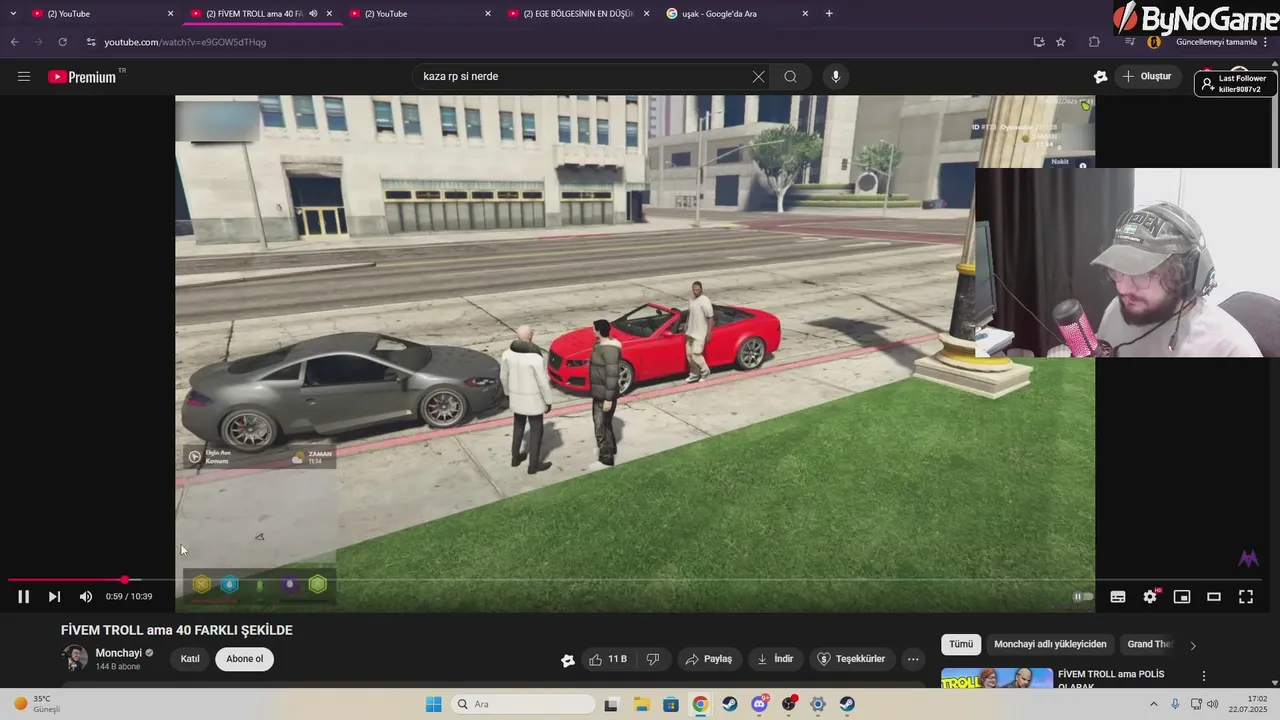This screenshot has height=720, width=1280.
Task: Open a new browser tab with plus
Action: pos(829,14)
